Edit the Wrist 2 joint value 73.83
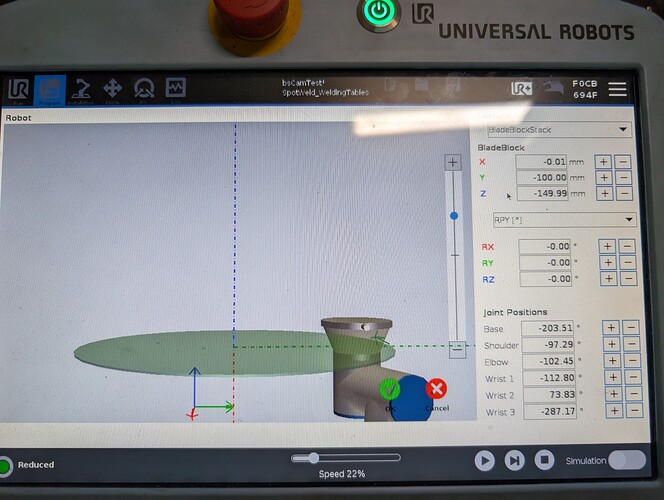The image size is (664, 500). tap(550, 395)
